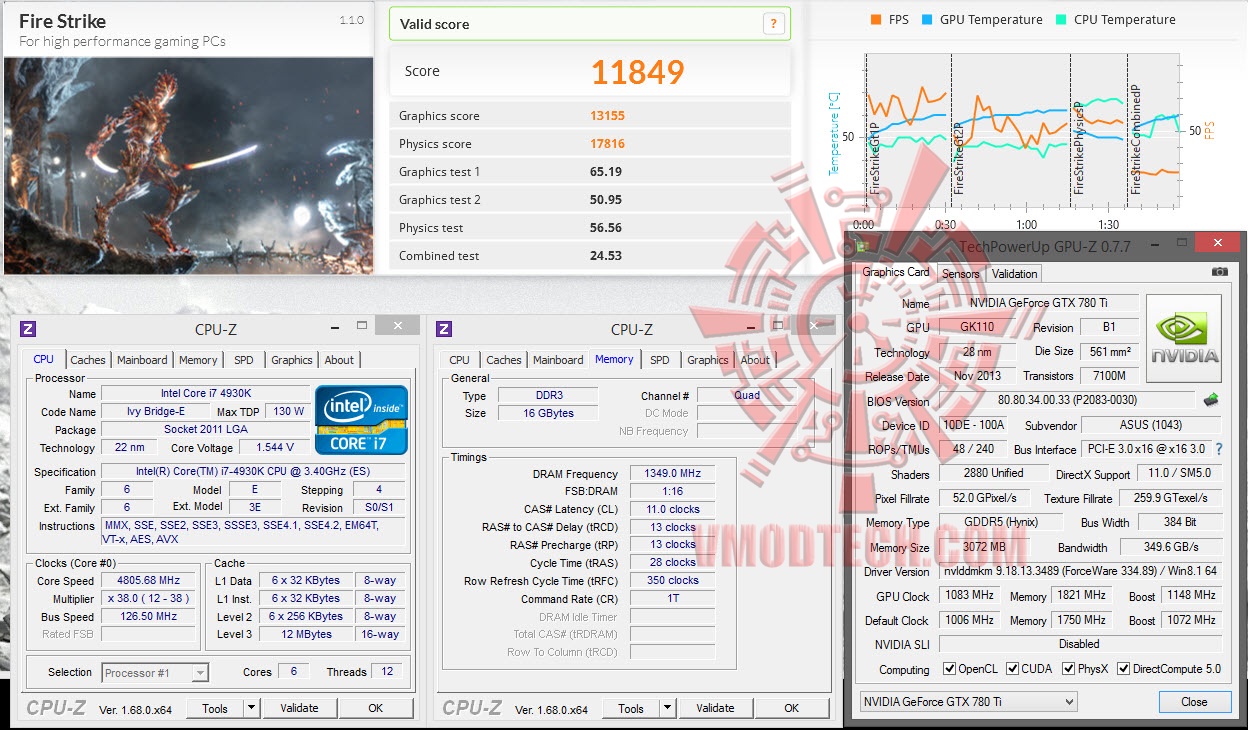This screenshot has height=730, width=1248.
Task: Click the GPU-Z title bar application icon
Action: click(x=862, y=245)
